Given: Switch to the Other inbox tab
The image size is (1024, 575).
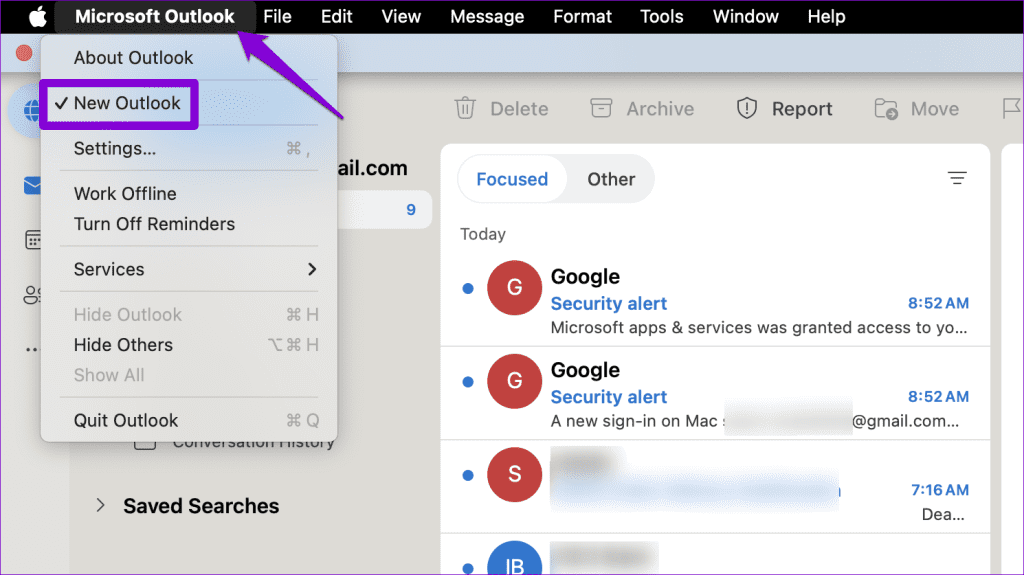Looking at the screenshot, I should click(611, 180).
